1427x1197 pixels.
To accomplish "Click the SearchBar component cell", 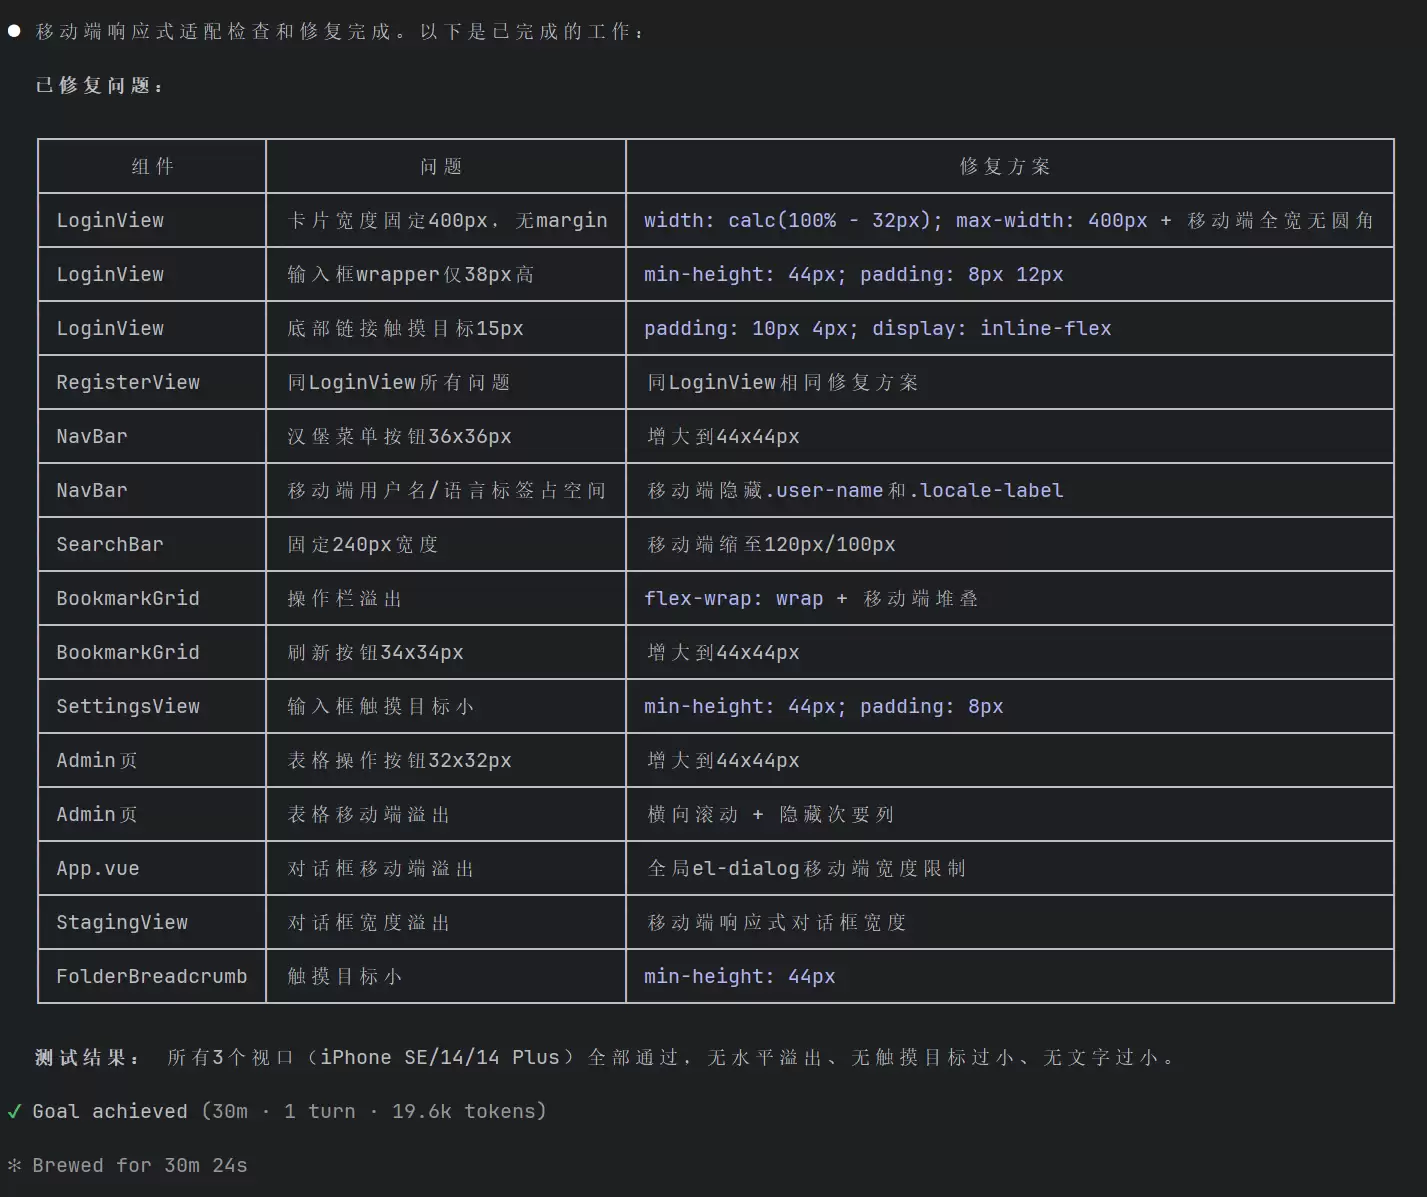I will (152, 544).
